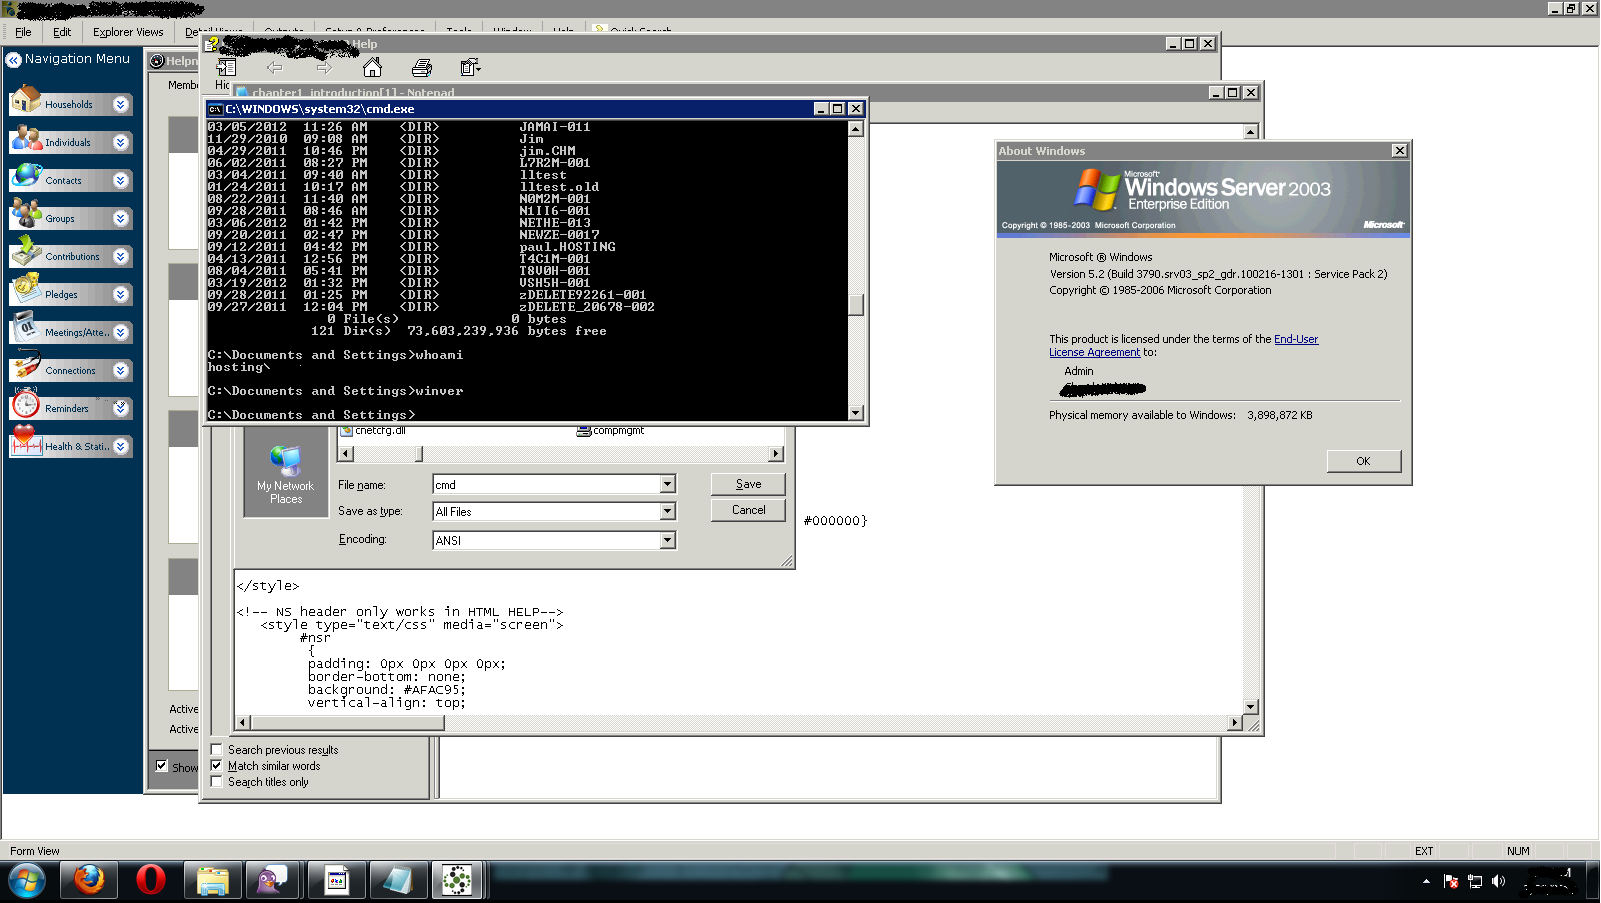Open Windows Explorer from the taskbar
This screenshot has width=1601, height=903.
[213, 880]
